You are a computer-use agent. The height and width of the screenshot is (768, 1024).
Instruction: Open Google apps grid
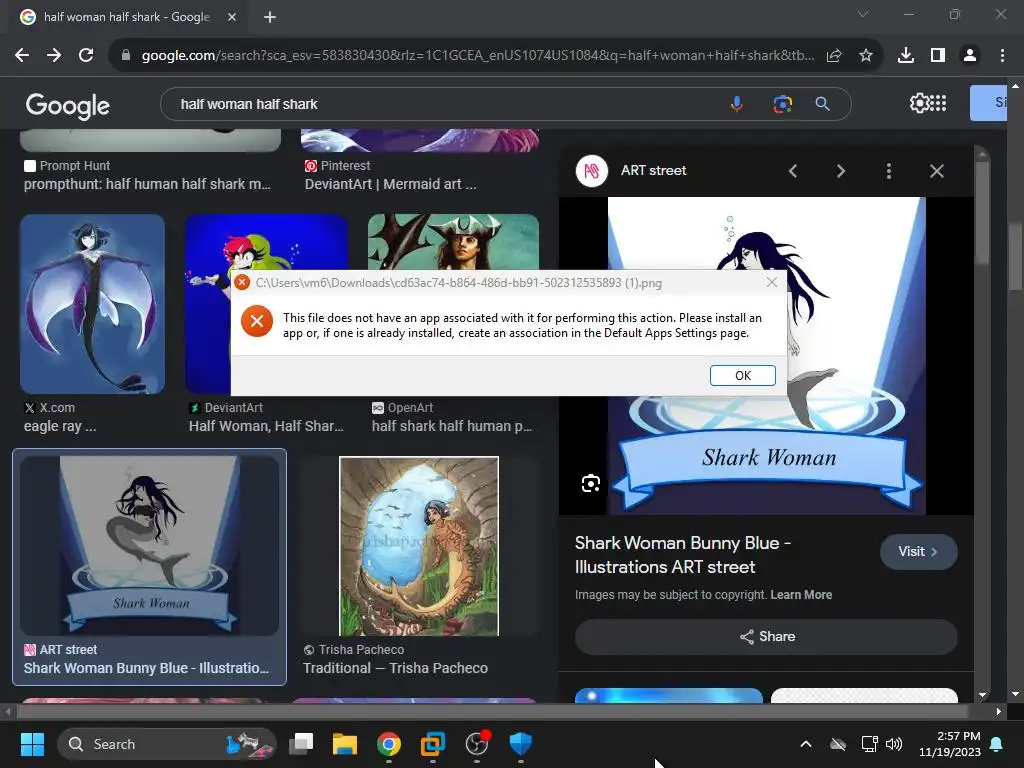pyautogui.click(x=938, y=103)
